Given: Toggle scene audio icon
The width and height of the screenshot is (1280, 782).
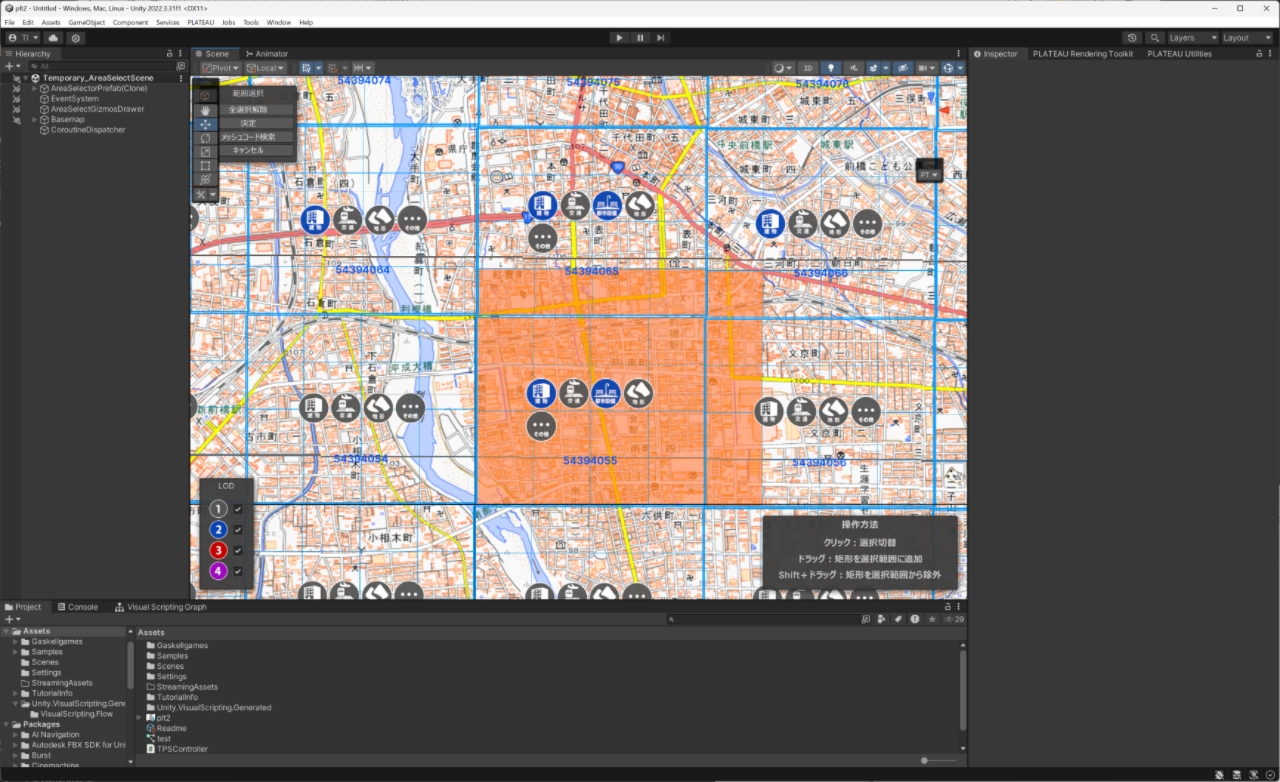Looking at the screenshot, I should [x=854, y=68].
